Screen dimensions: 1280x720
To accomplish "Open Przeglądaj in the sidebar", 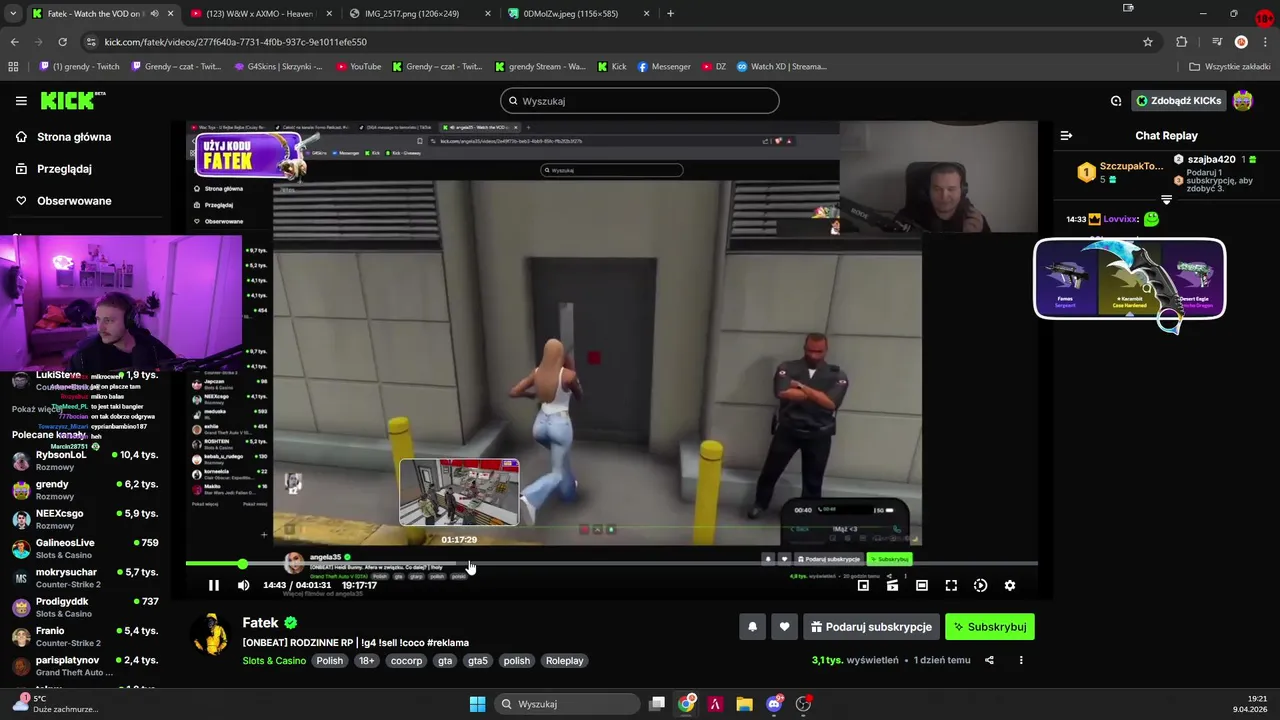I will point(64,169).
